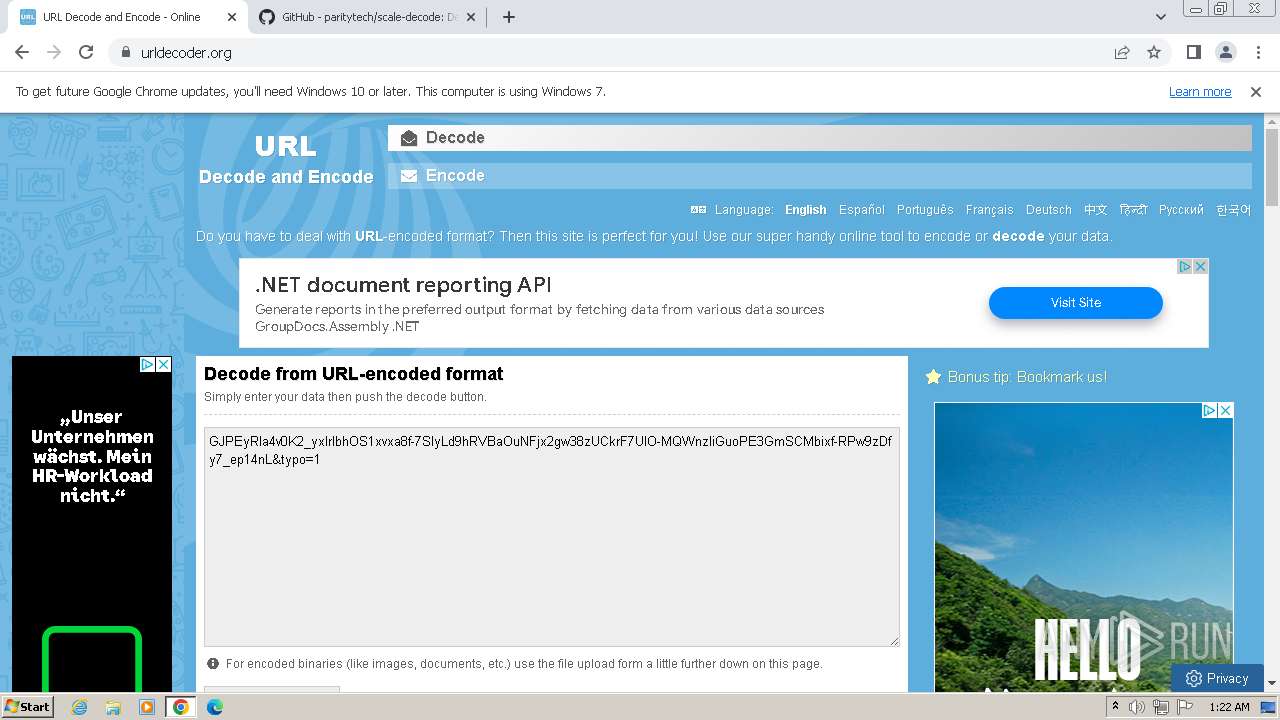Launch Microsoft Edge from taskbar
Image resolution: width=1280 pixels, height=720 pixels.
[215, 707]
